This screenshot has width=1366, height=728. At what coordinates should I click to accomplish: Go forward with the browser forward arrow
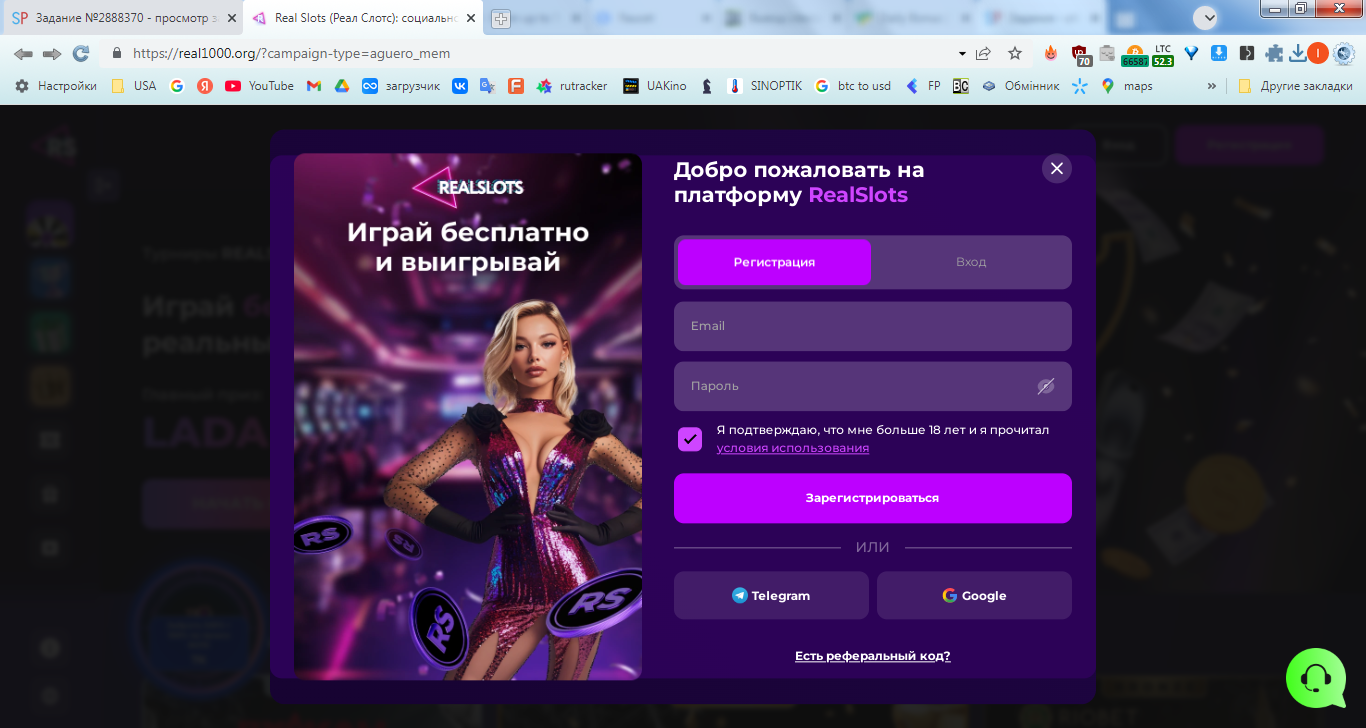52,54
